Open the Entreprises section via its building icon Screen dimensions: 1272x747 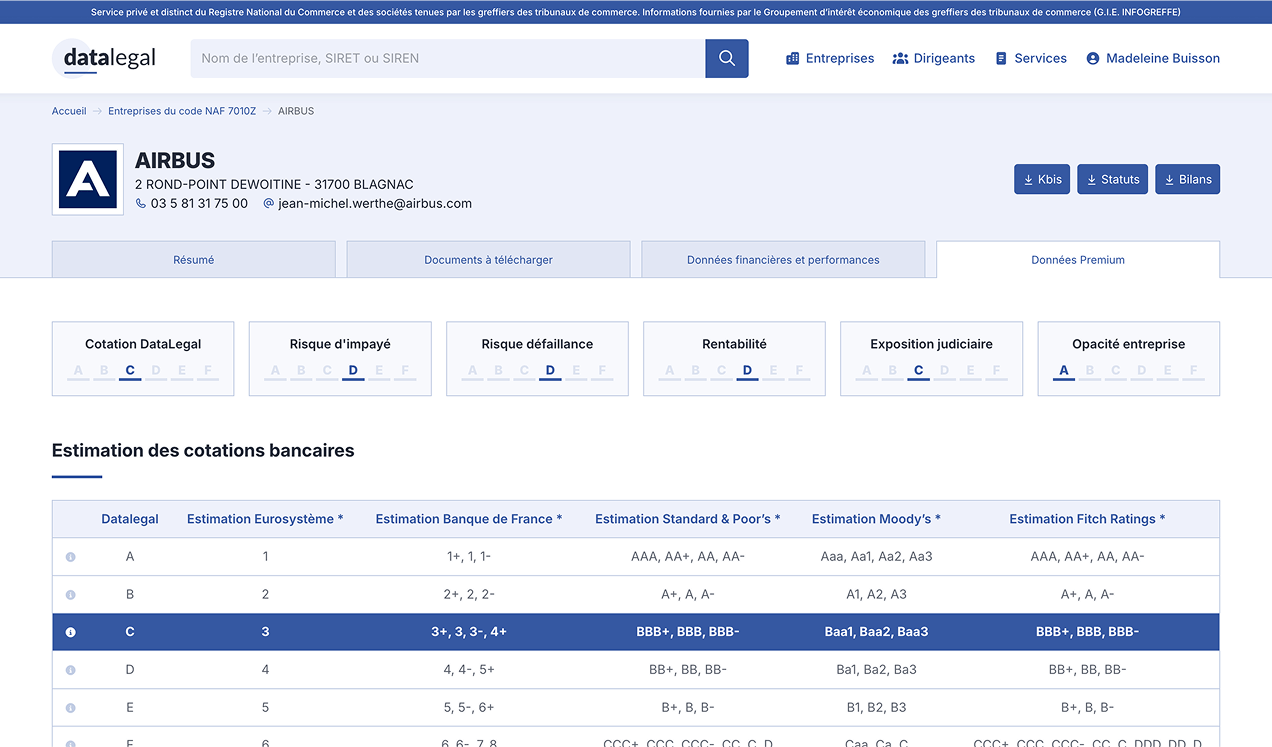coord(793,58)
